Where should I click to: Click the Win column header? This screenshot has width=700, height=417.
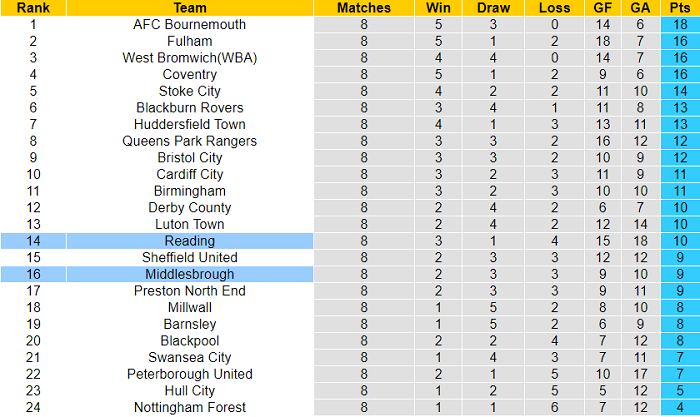[437, 7]
